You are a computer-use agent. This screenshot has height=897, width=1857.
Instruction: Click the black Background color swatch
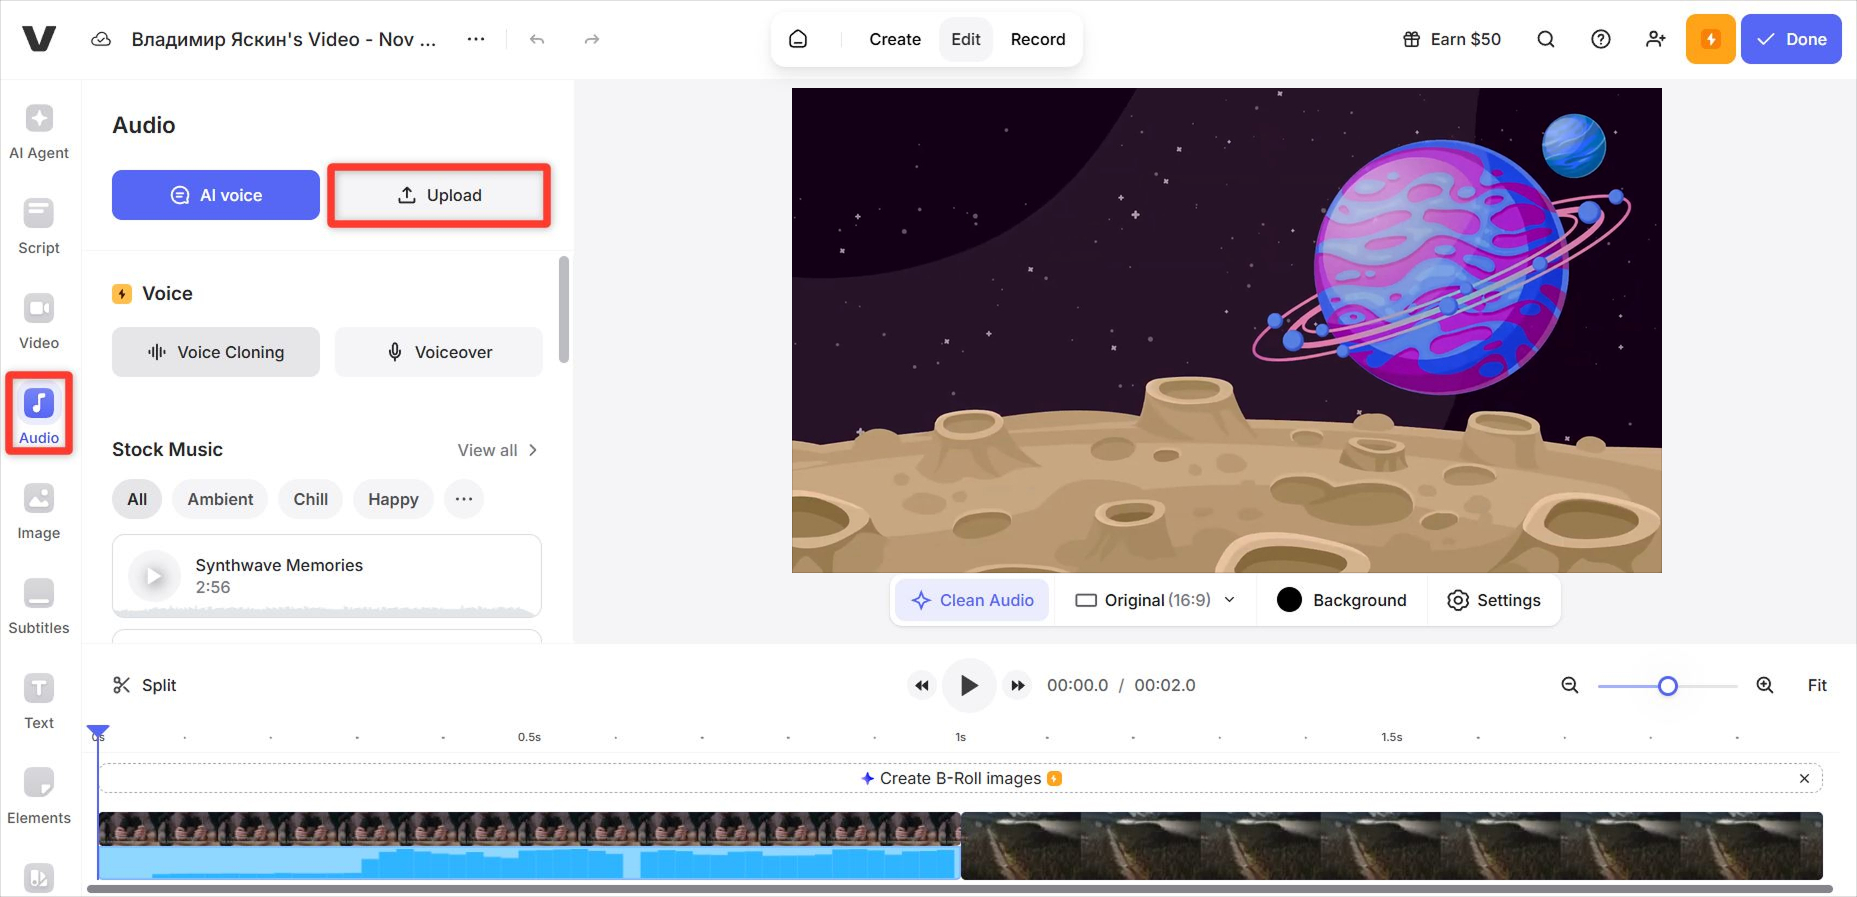click(x=1289, y=600)
